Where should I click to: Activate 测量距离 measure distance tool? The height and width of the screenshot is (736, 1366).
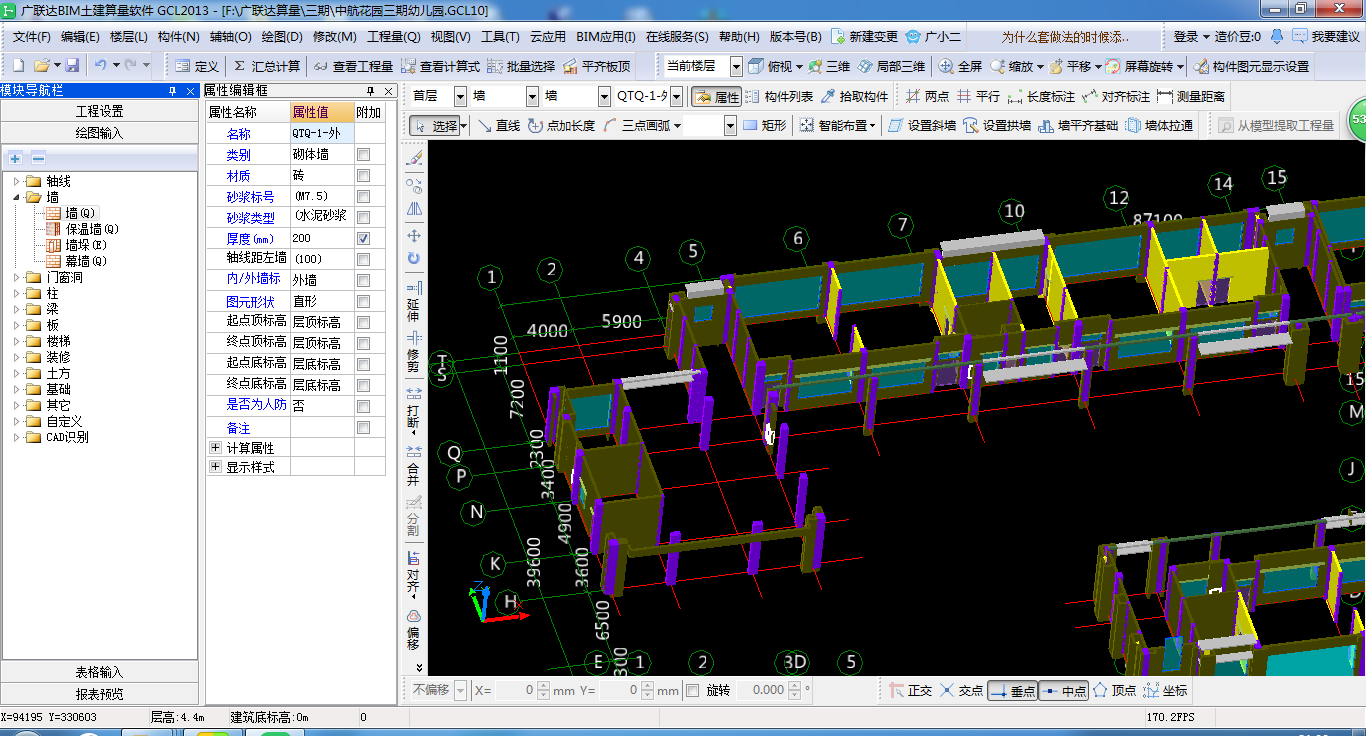point(1191,97)
